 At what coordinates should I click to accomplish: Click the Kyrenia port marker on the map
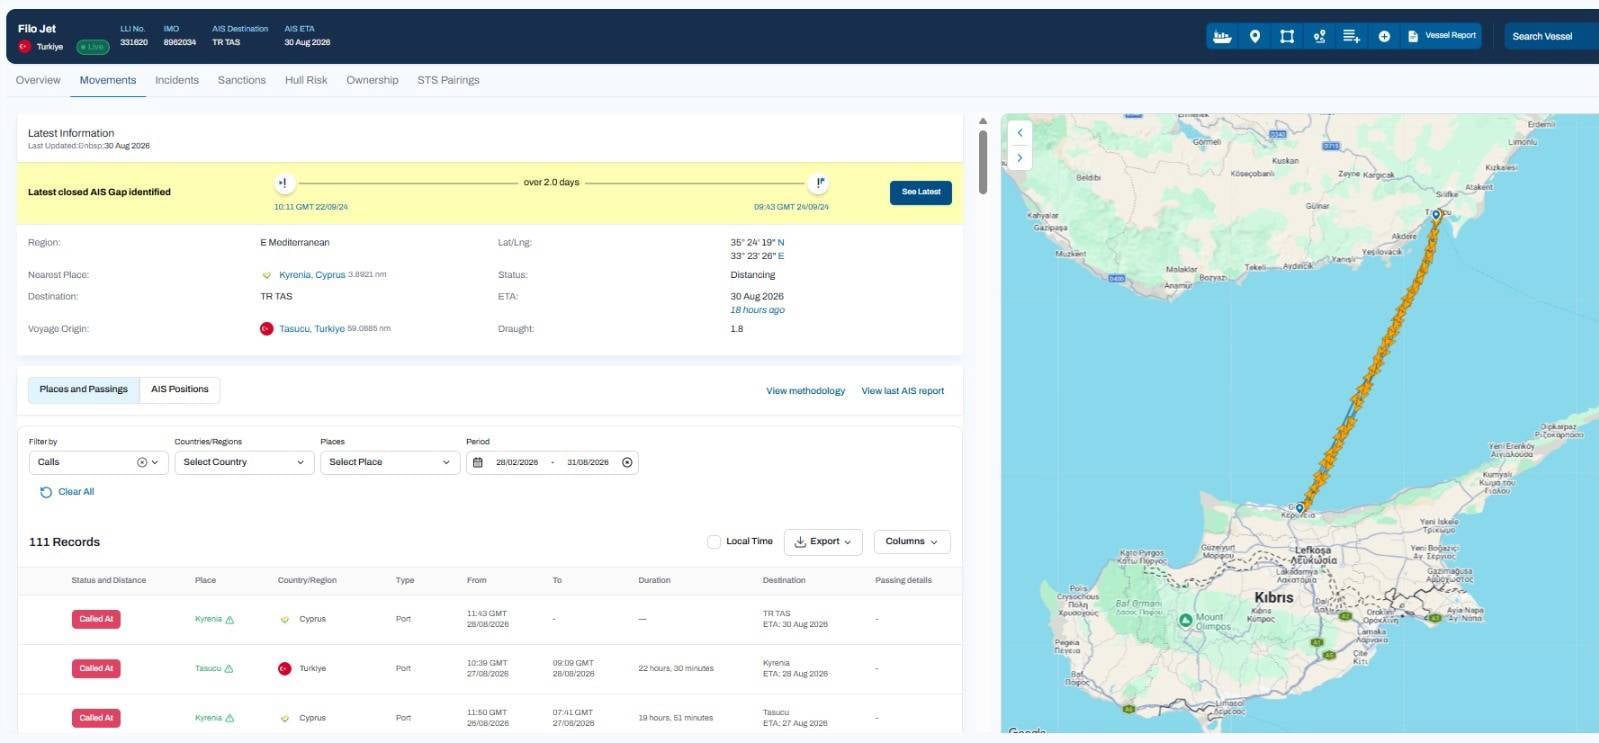pos(1300,509)
